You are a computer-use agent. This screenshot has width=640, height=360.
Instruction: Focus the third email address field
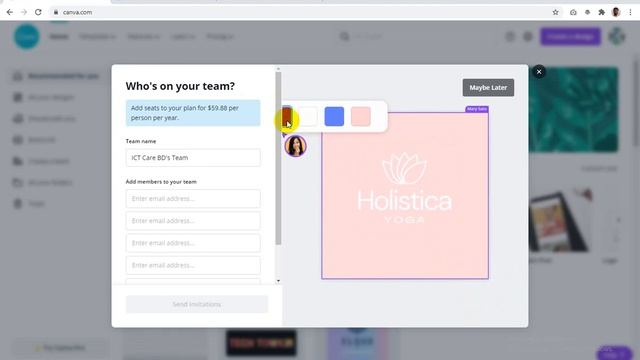tap(193, 243)
